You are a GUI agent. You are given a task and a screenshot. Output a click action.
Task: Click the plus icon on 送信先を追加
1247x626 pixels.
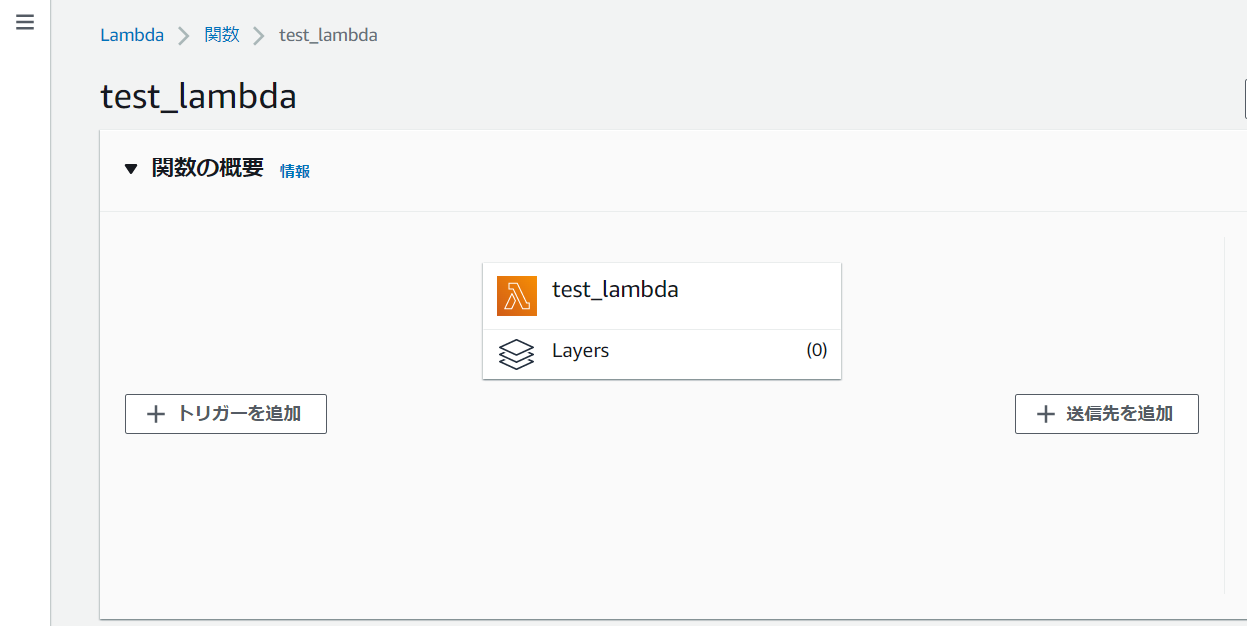1045,413
